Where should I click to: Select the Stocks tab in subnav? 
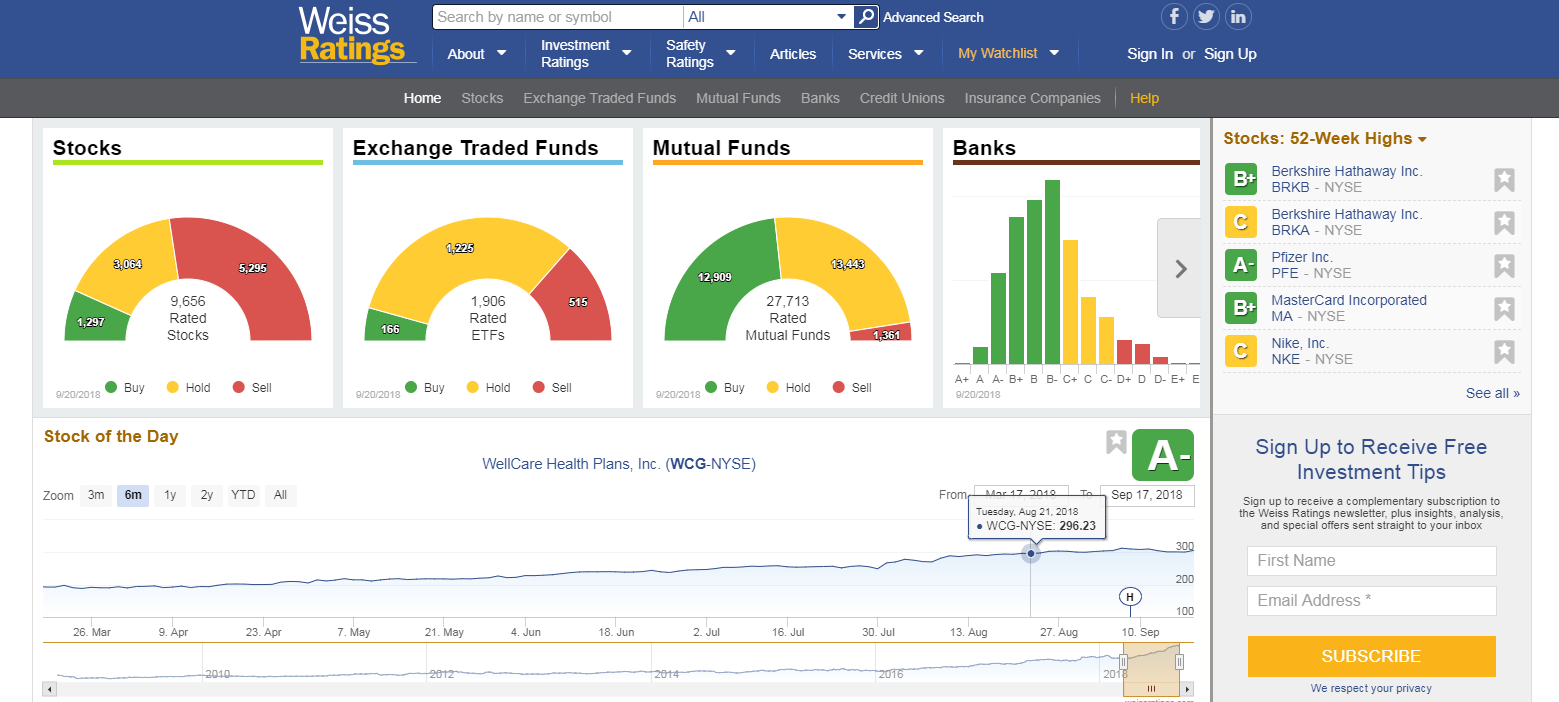[x=482, y=98]
